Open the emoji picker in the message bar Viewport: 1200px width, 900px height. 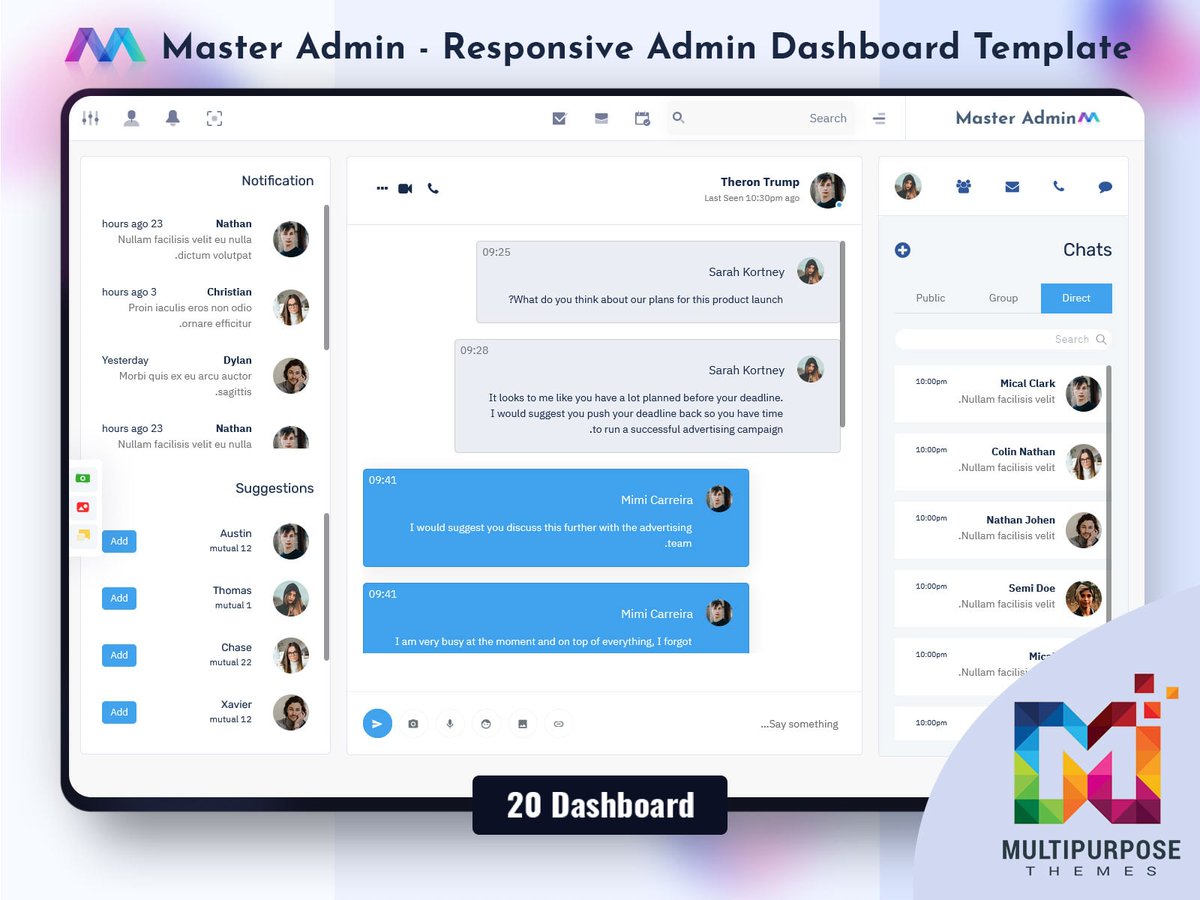point(486,723)
